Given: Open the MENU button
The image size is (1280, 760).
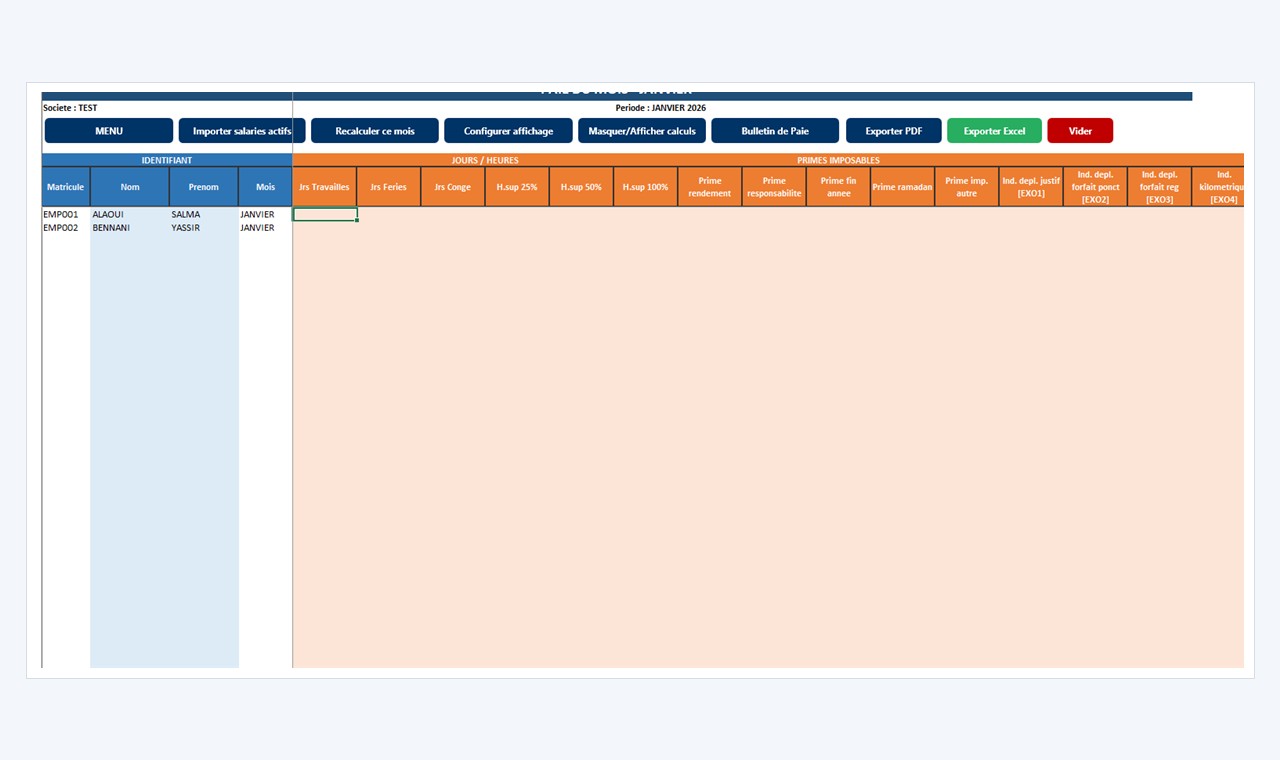Looking at the screenshot, I should pyautogui.click(x=109, y=131).
